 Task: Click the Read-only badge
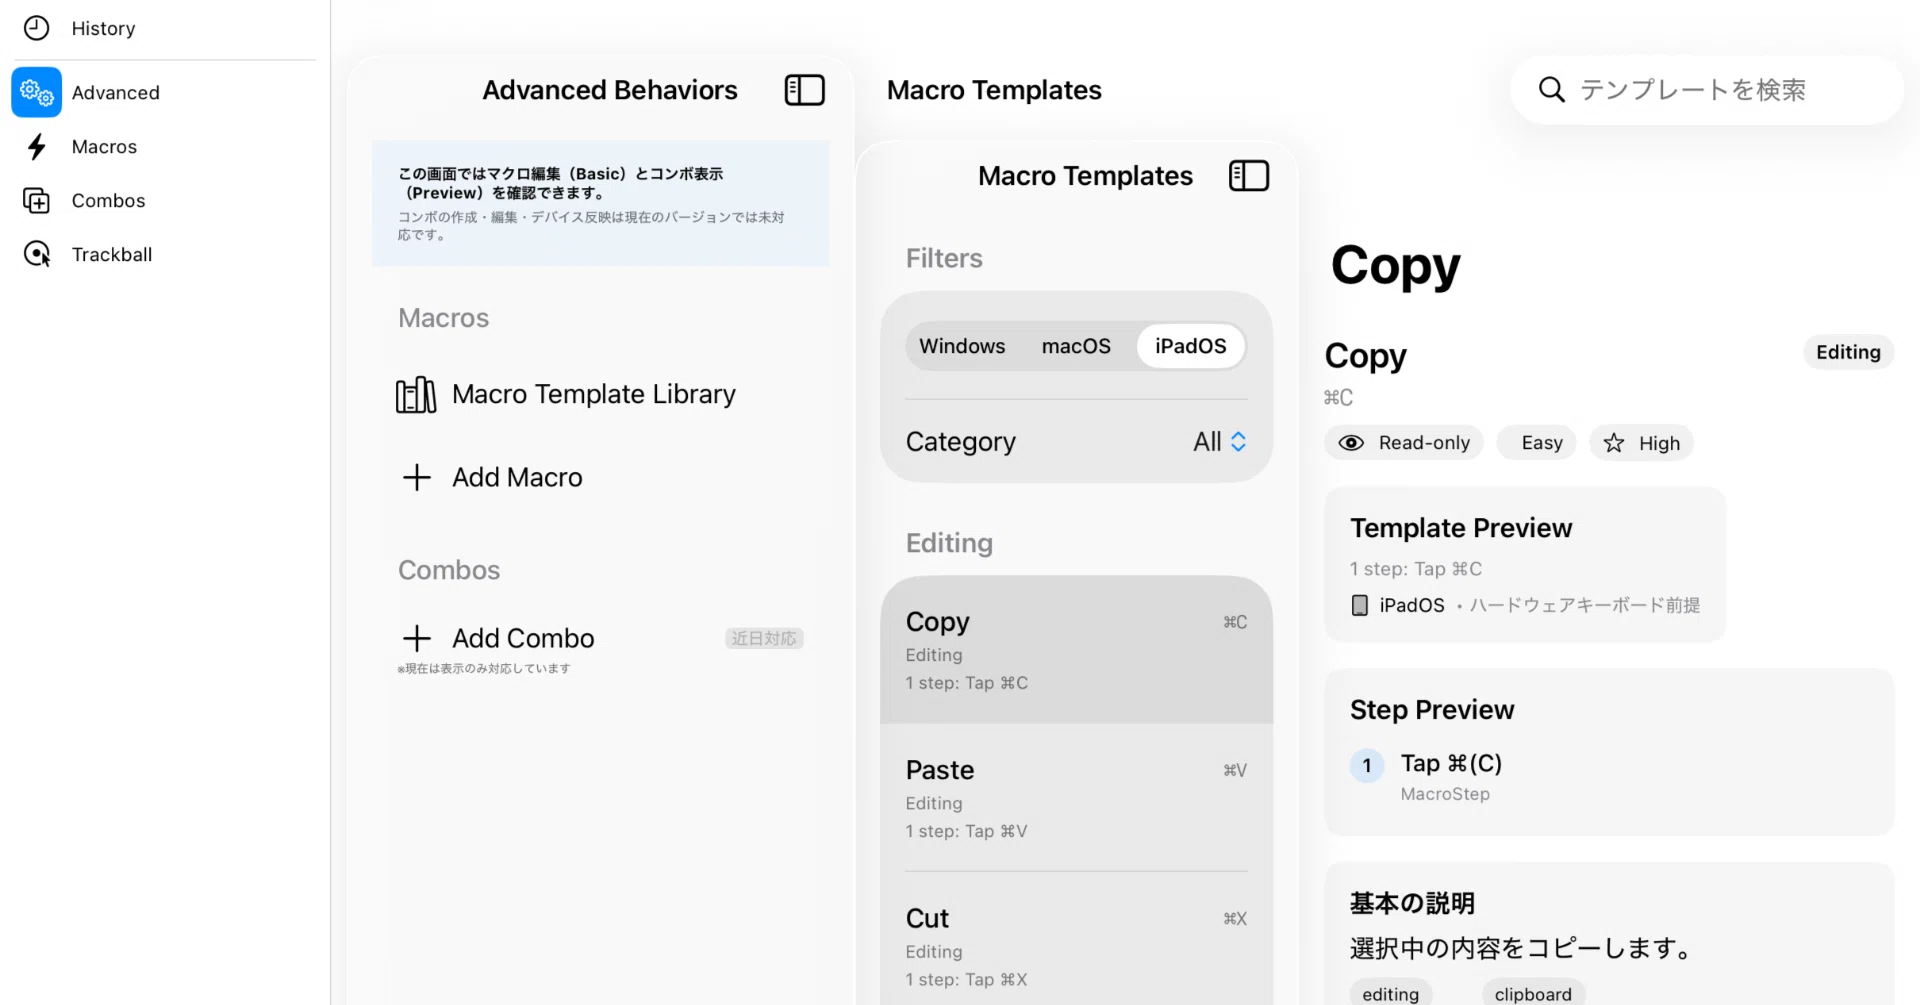tap(1404, 443)
